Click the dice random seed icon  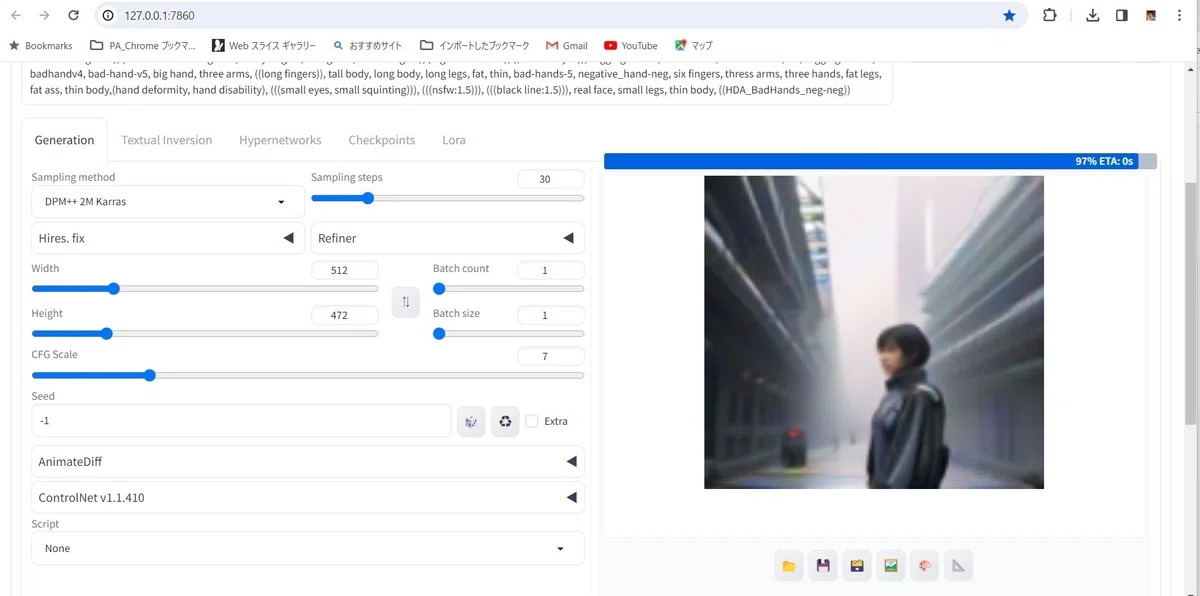[x=471, y=421]
